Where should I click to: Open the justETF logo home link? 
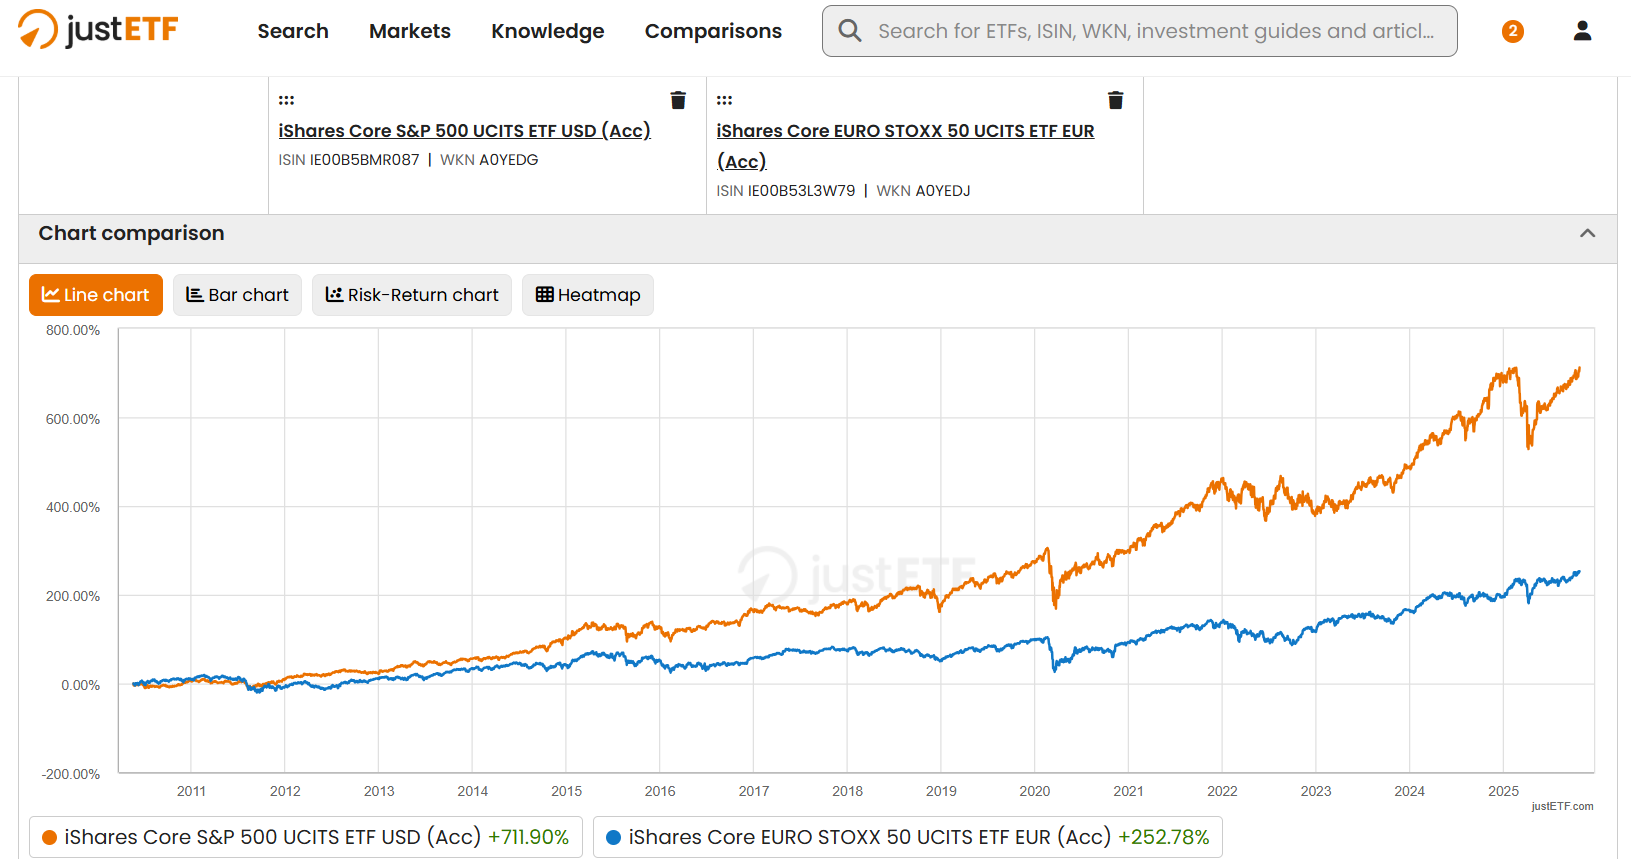pyautogui.click(x=98, y=29)
